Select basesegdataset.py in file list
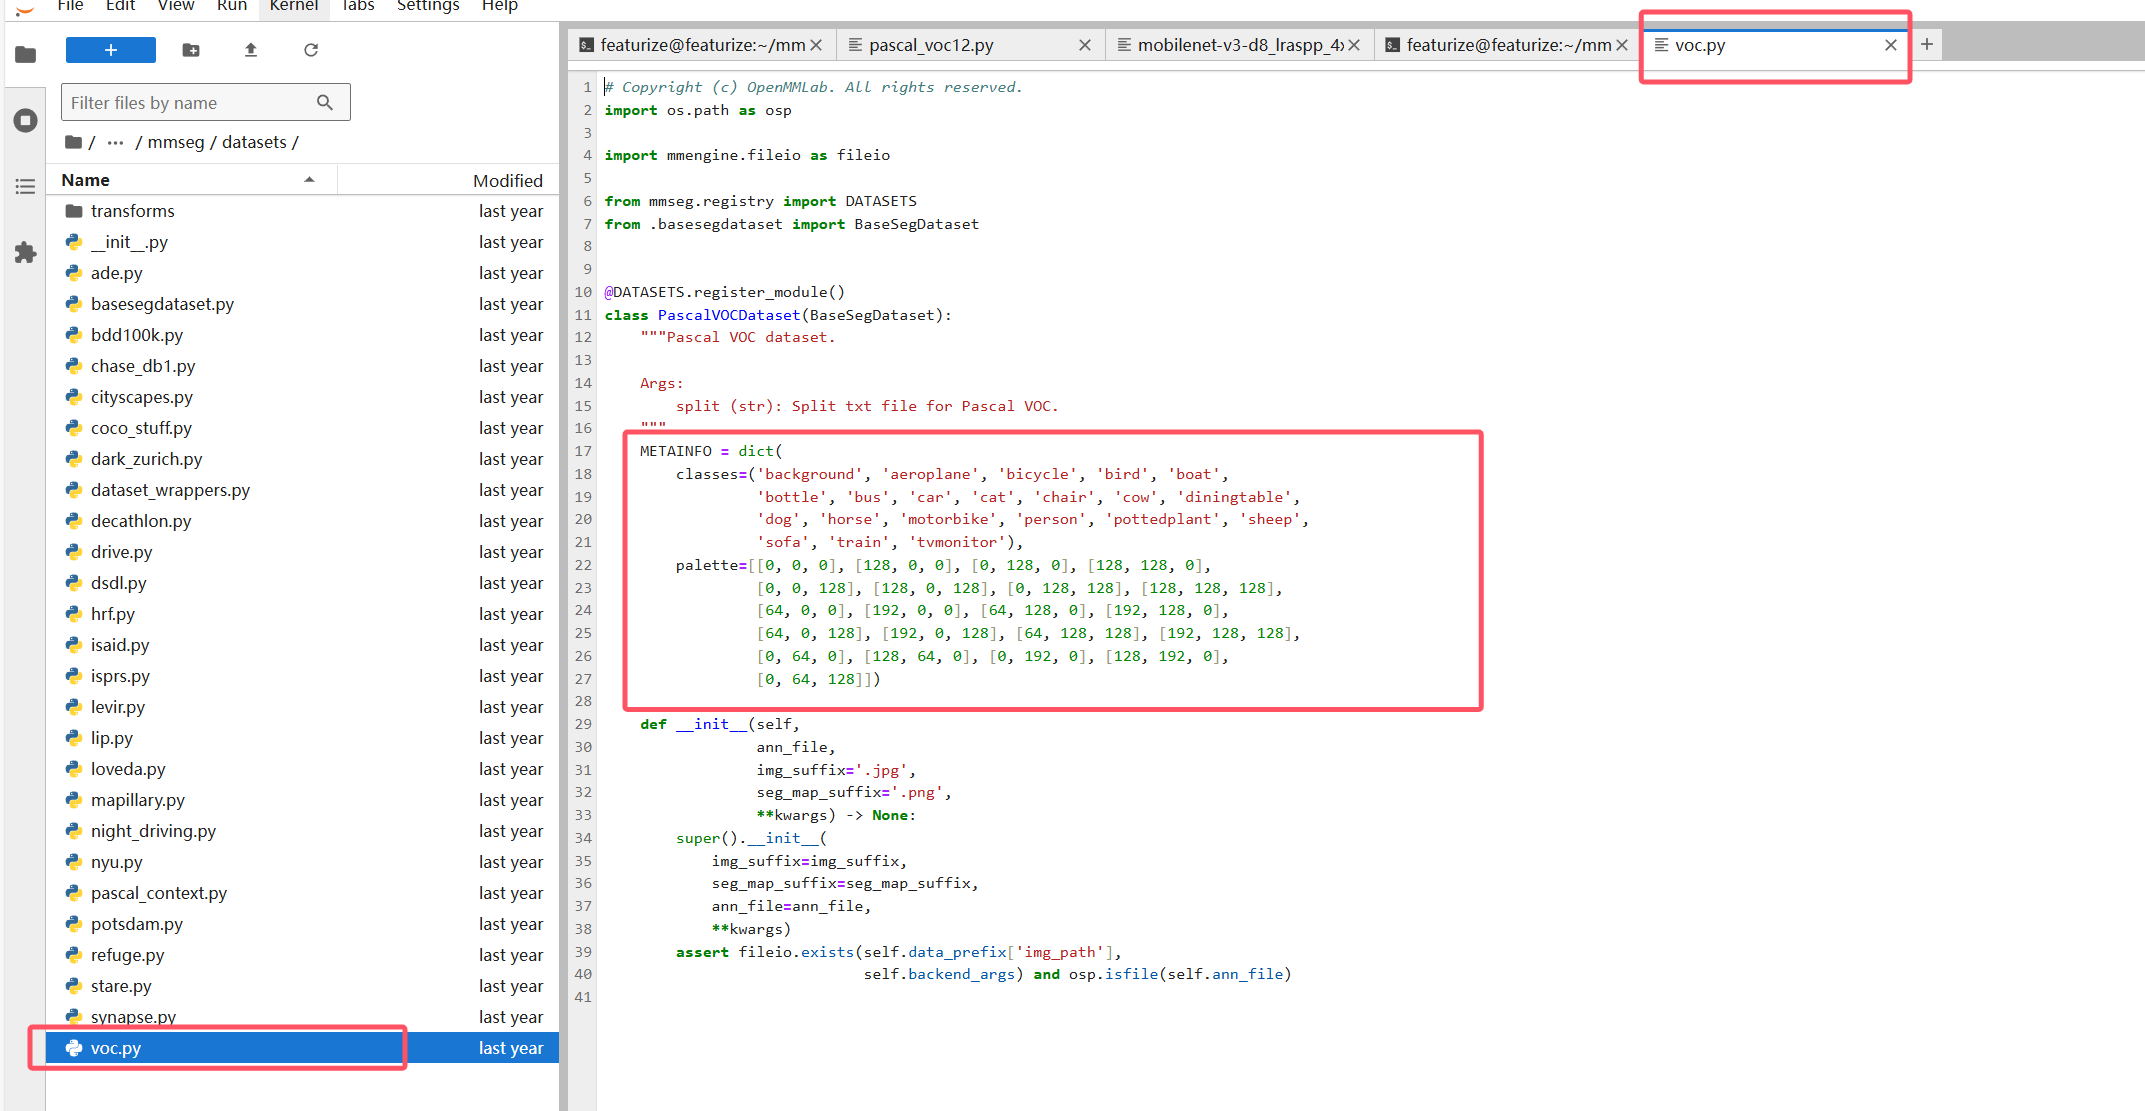The width and height of the screenshot is (2145, 1111). 302,304
